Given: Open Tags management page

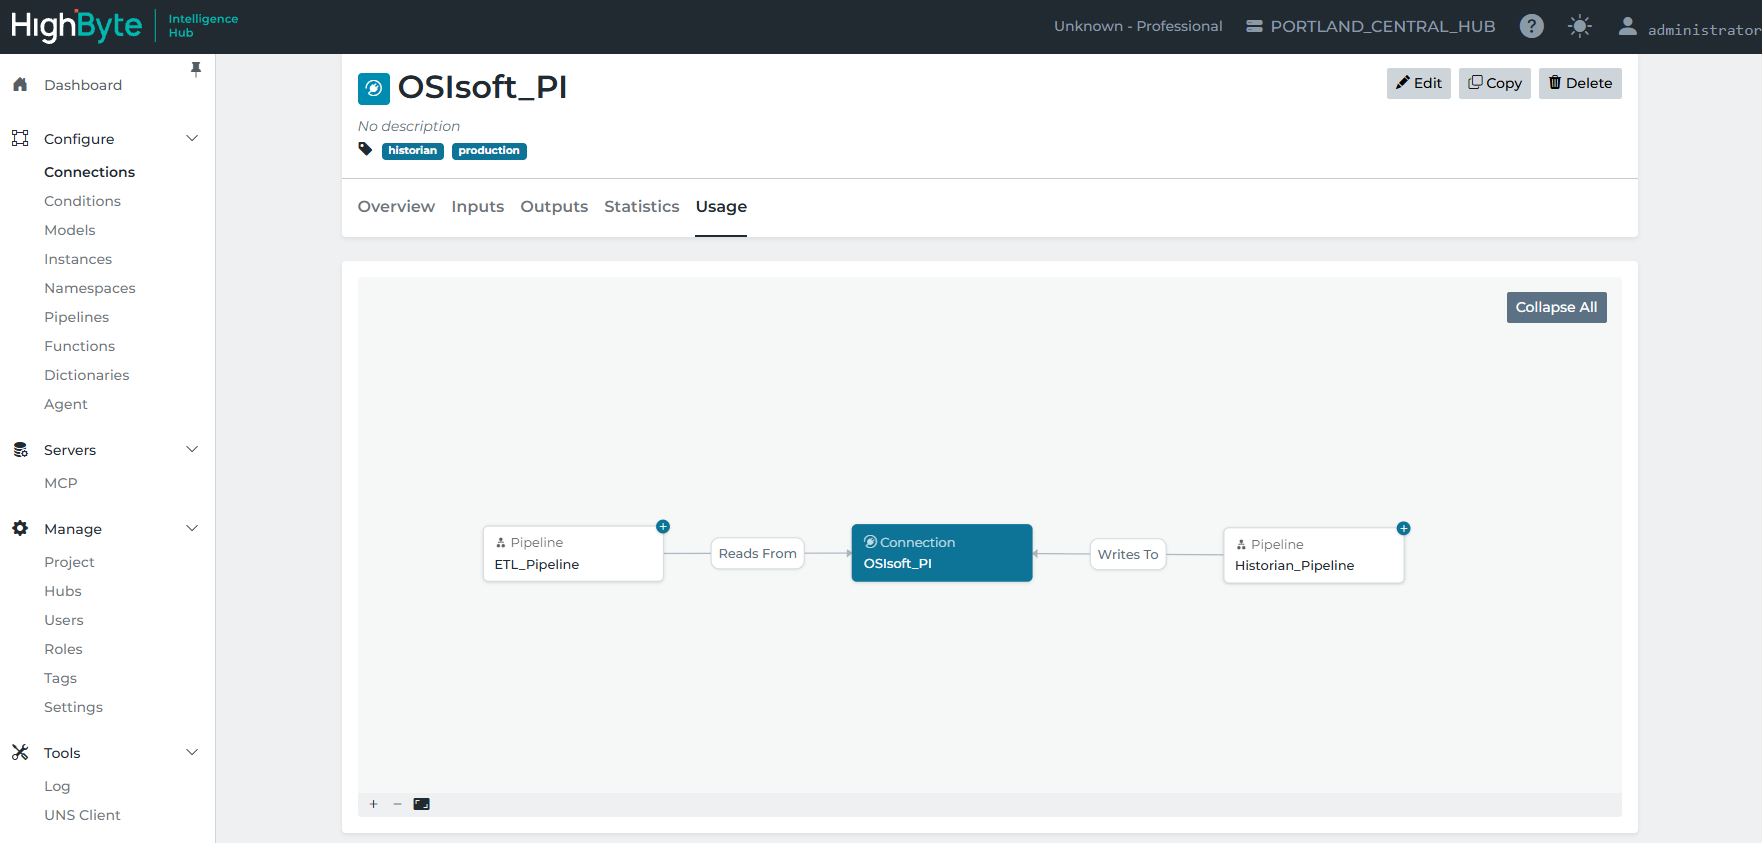Looking at the screenshot, I should pyautogui.click(x=60, y=678).
